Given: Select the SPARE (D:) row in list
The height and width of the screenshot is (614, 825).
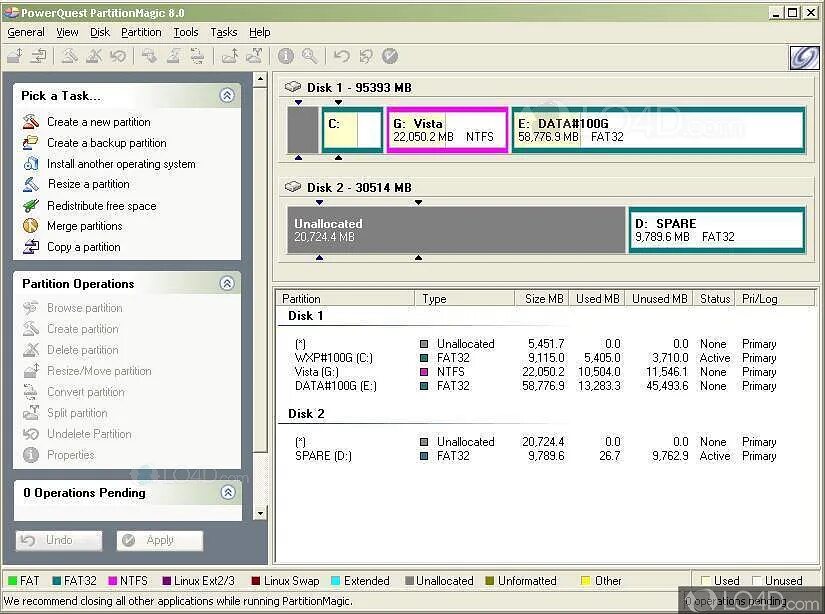Looking at the screenshot, I should coord(536,456).
